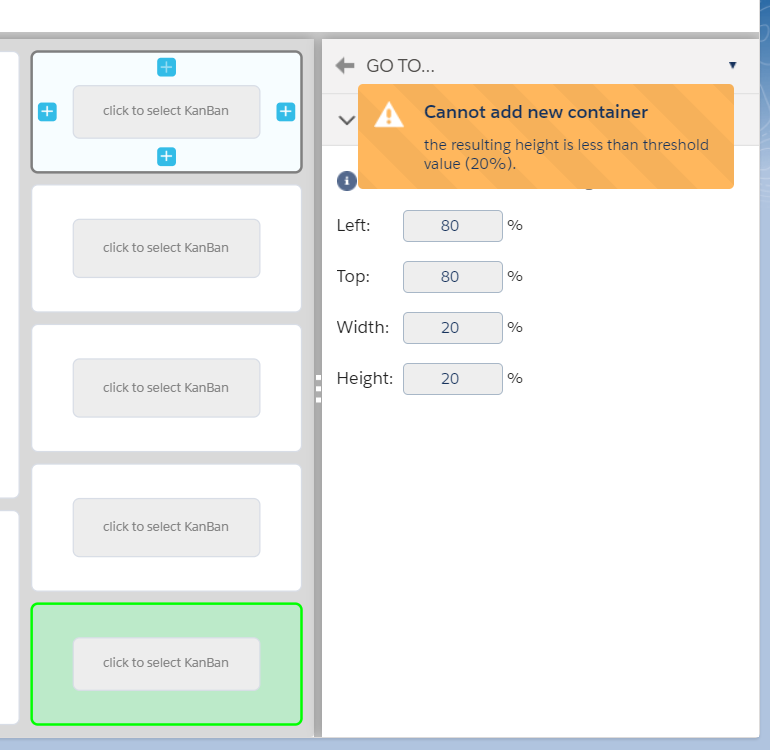Click the plus icon right of the selected container
This screenshot has width=770, height=750.
[x=286, y=112]
